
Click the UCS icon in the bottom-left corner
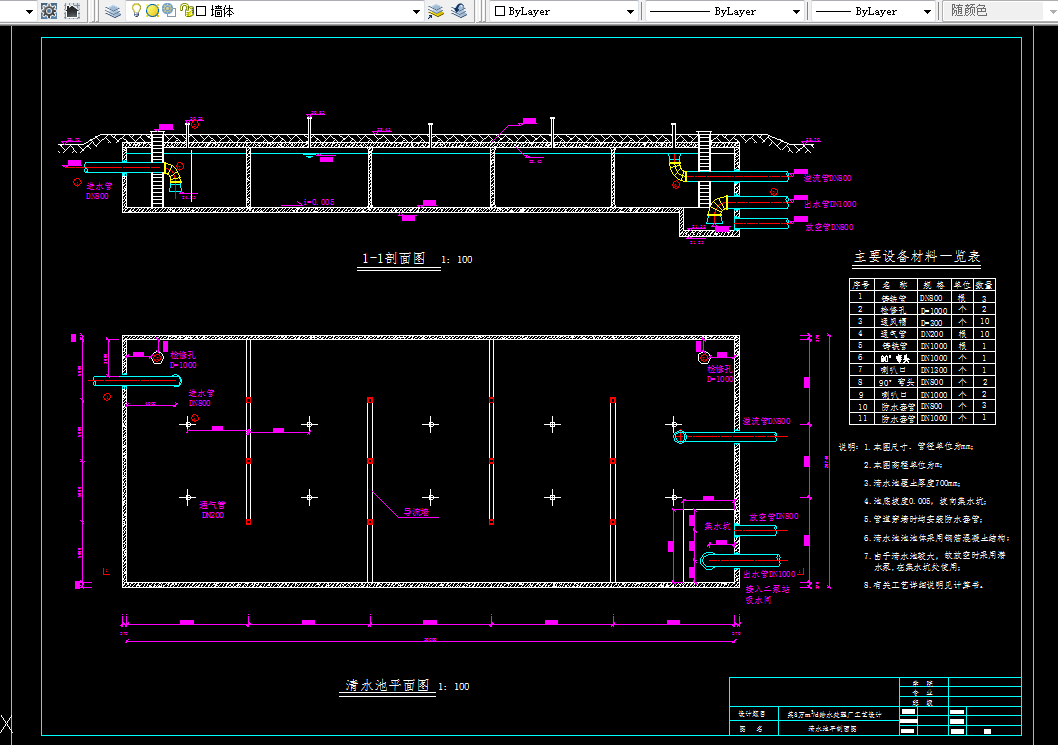(5, 724)
